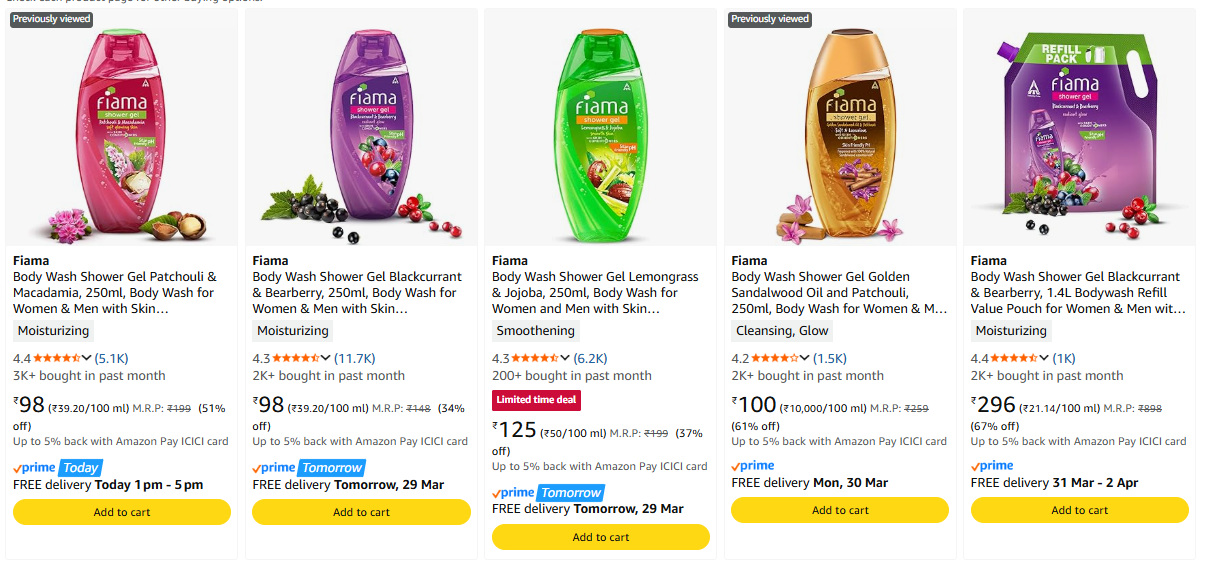Image resolution: width=1229 pixels, height=563 pixels.
Task: Add Patchouli & Macadamia shower gel to cart
Action: click(122, 512)
